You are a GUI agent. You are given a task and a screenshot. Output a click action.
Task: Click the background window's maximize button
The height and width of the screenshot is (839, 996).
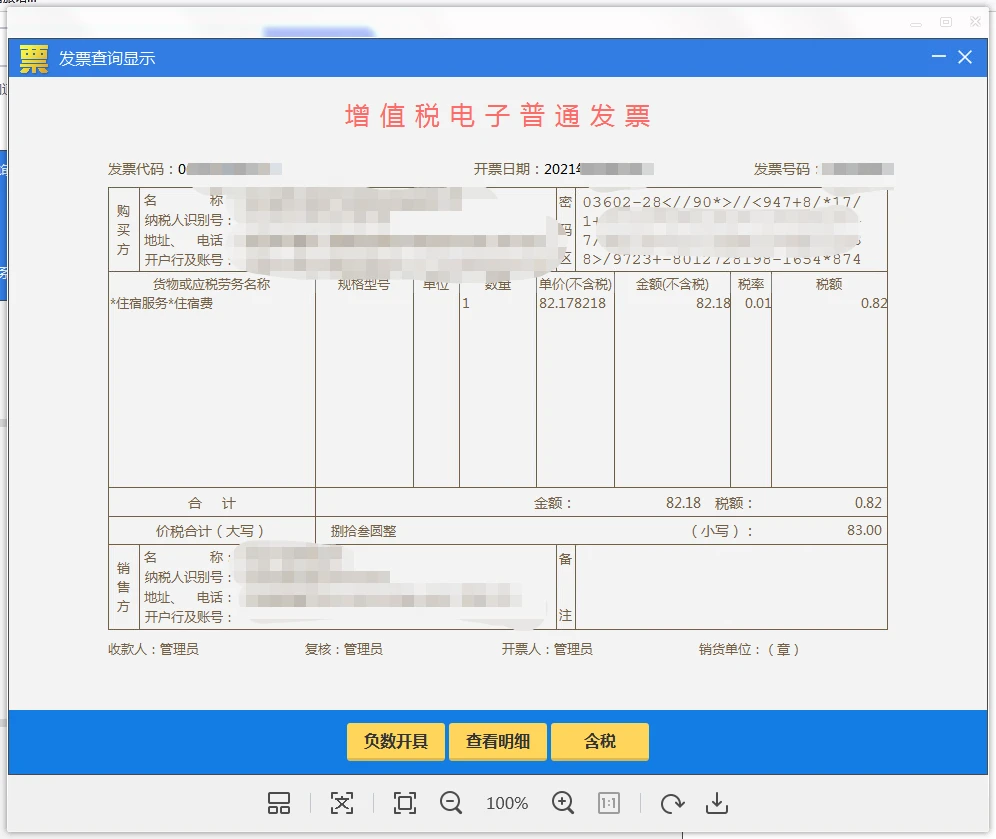[946, 22]
